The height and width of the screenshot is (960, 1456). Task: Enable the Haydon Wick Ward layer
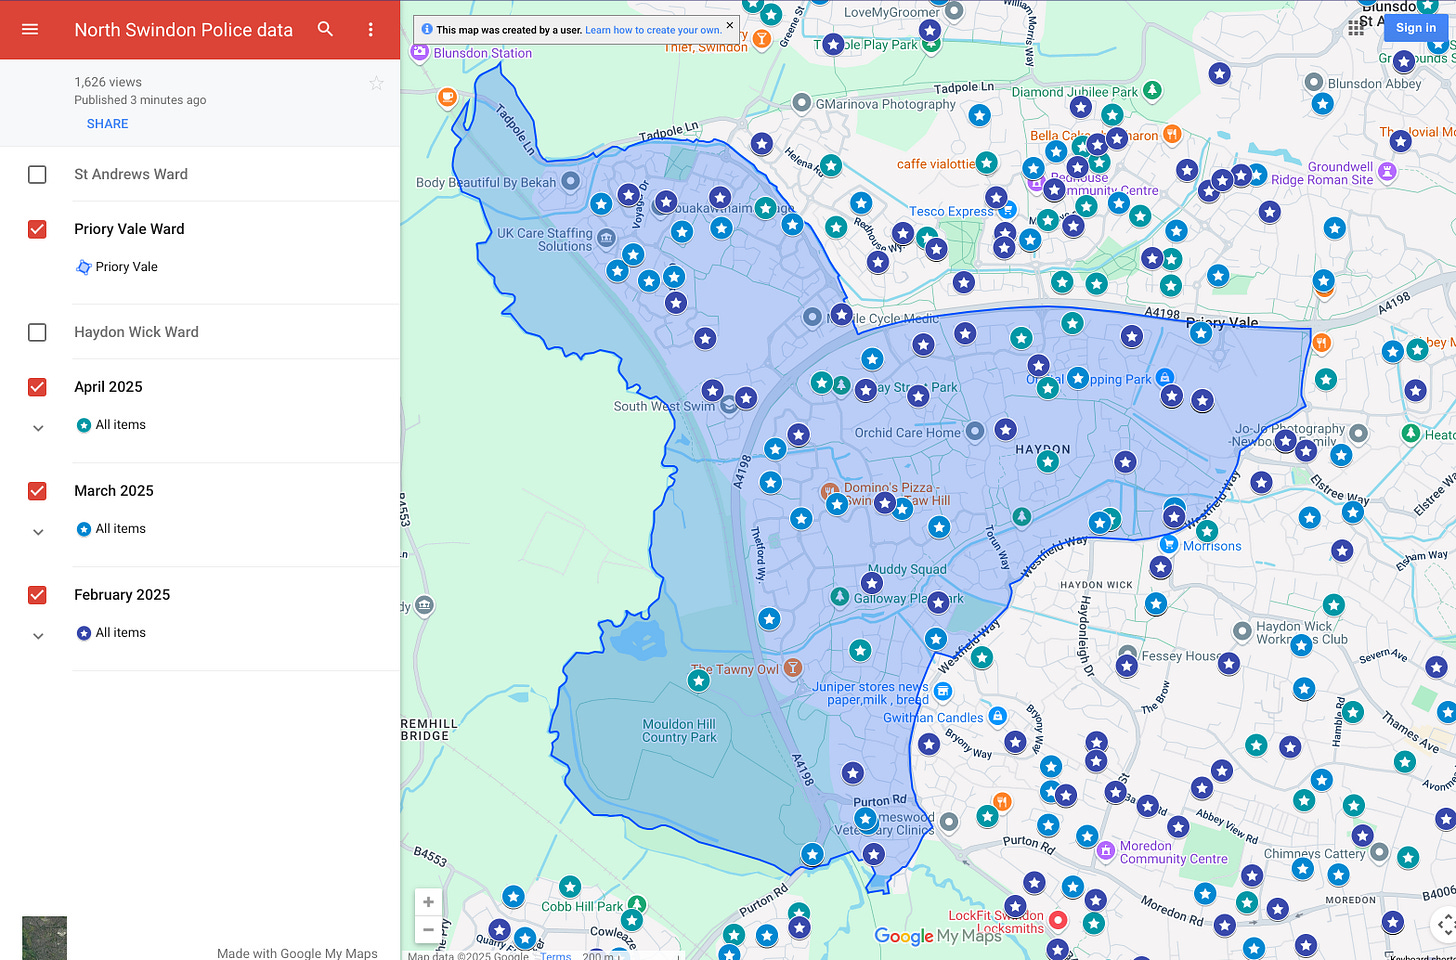point(37,332)
